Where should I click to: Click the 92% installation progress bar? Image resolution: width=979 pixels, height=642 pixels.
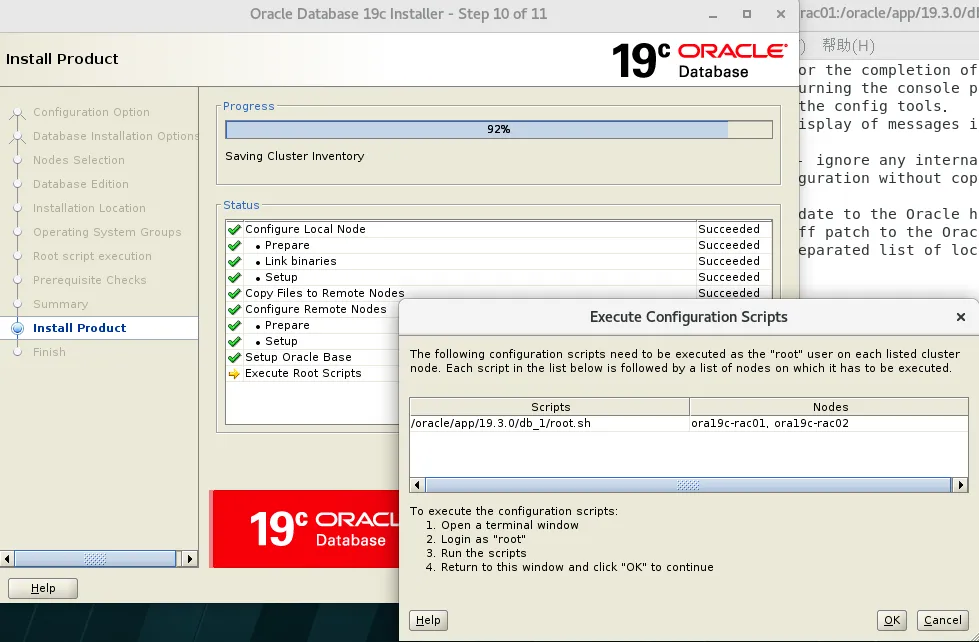[x=498, y=129]
